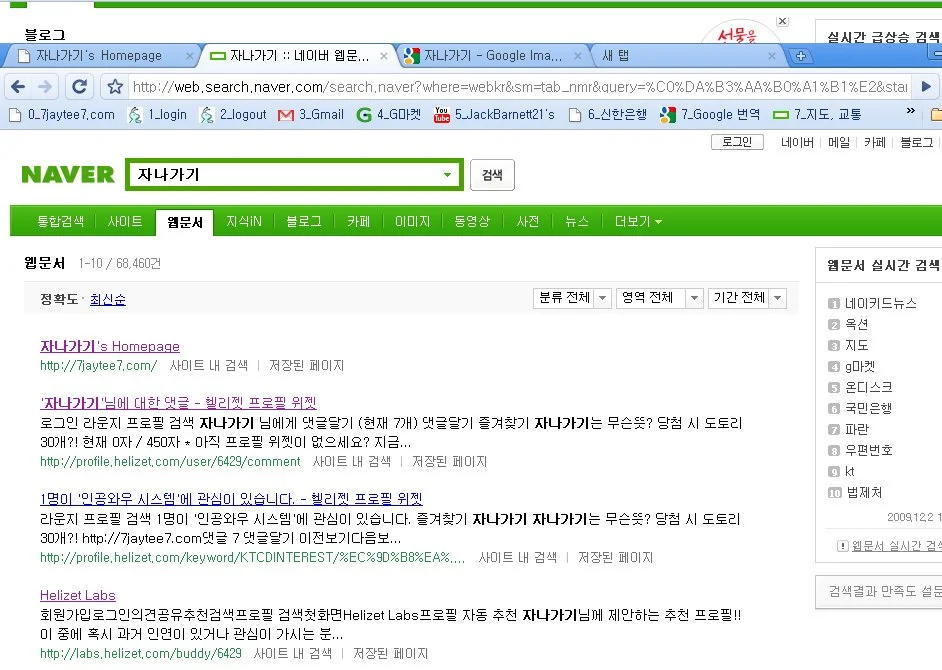Open the 영역 전체 dropdown
The width and height of the screenshot is (942, 670).
pos(660,298)
